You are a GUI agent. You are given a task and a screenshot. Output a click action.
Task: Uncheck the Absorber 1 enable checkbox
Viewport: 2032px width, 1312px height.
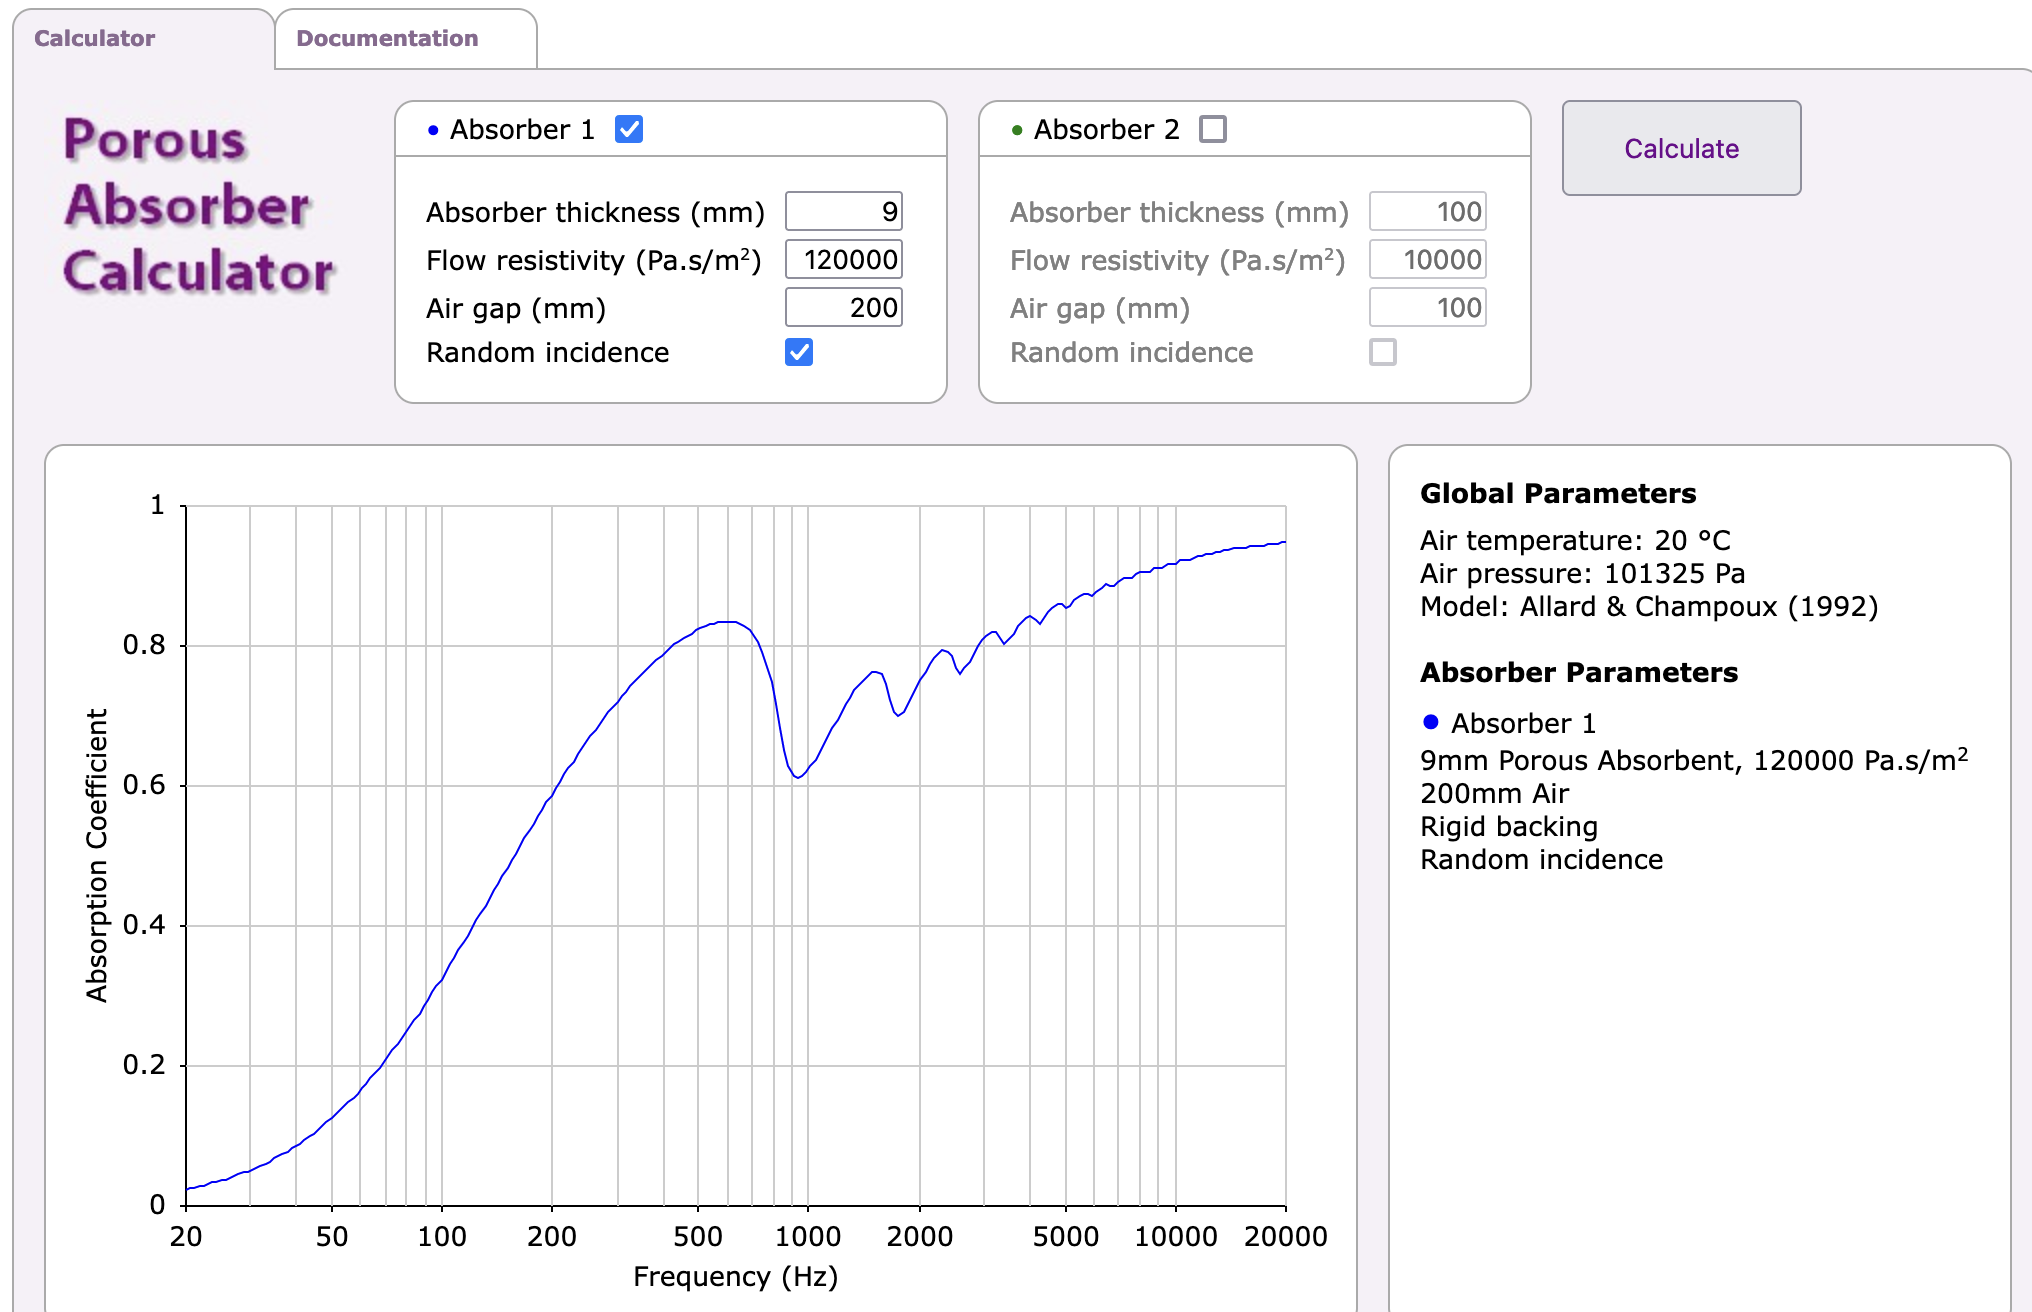(x=629, y=130)
